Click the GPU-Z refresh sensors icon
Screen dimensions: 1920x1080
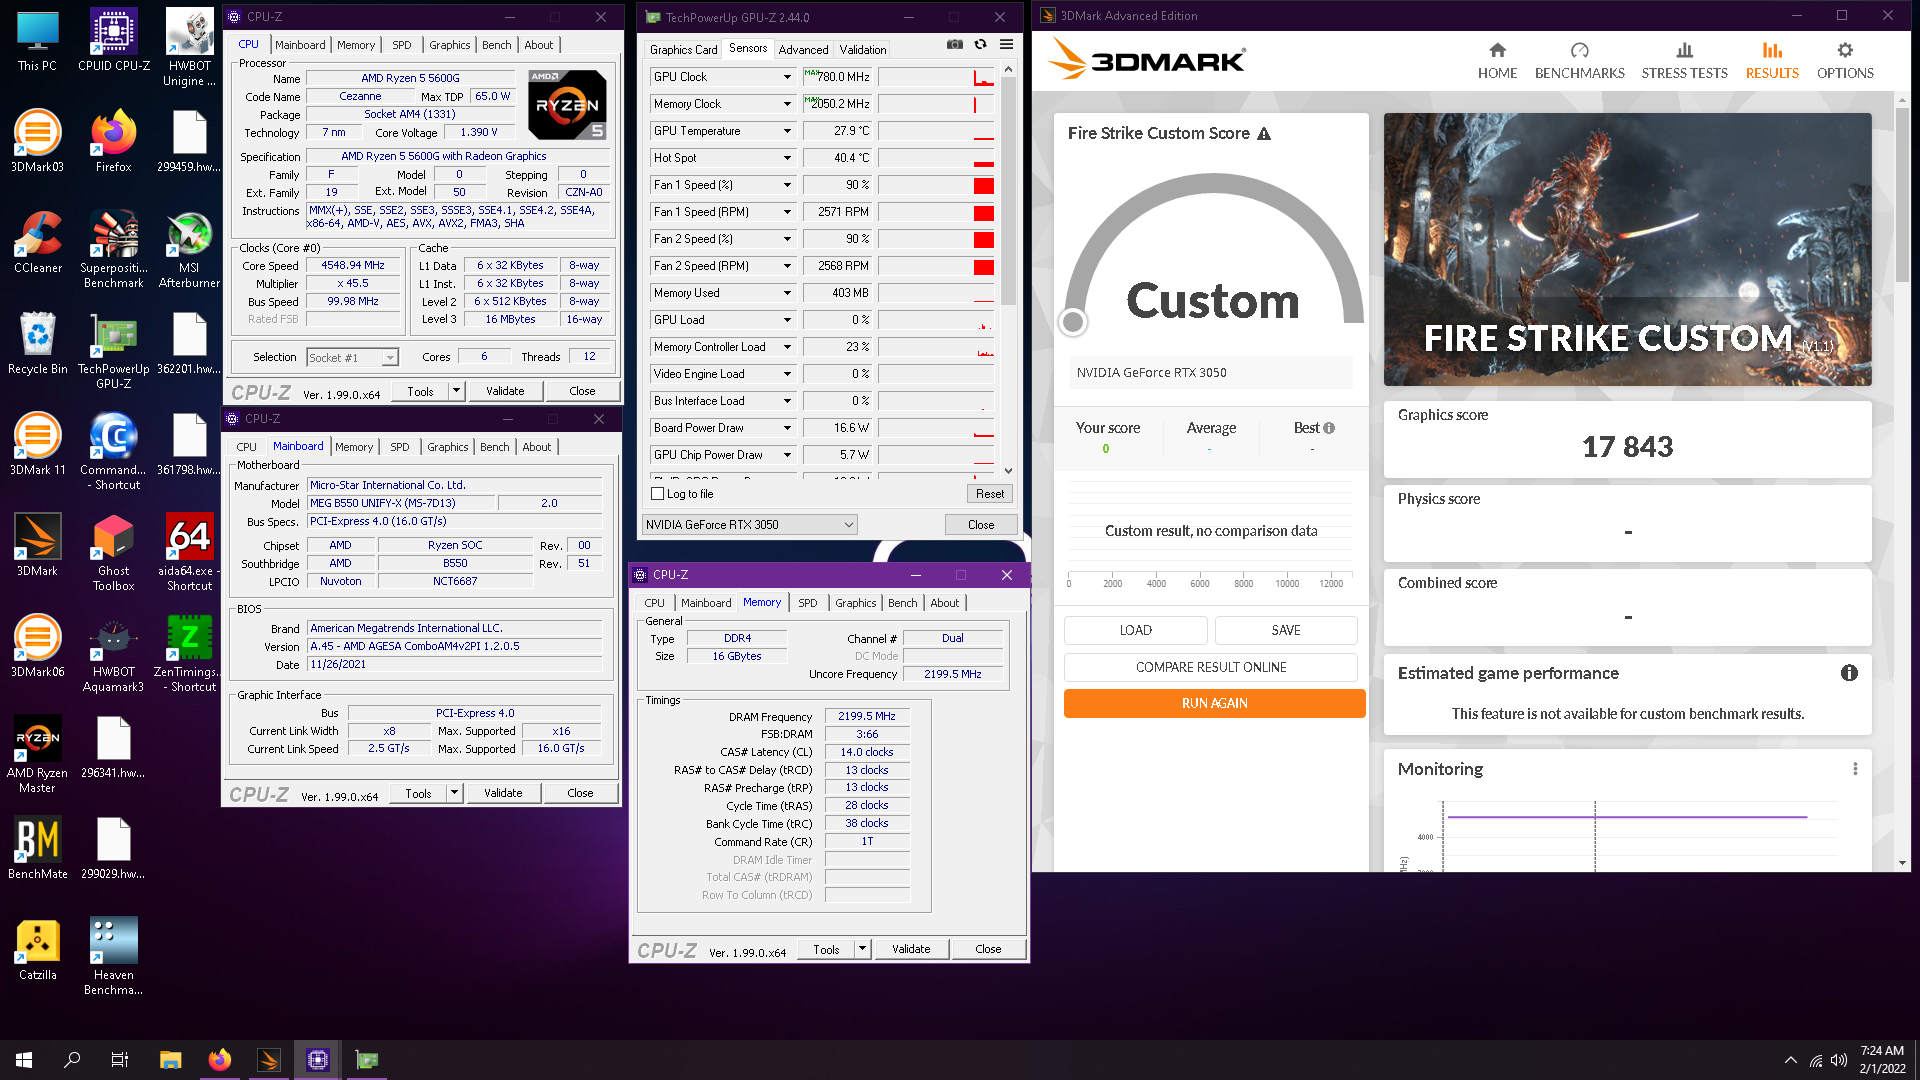980,44
